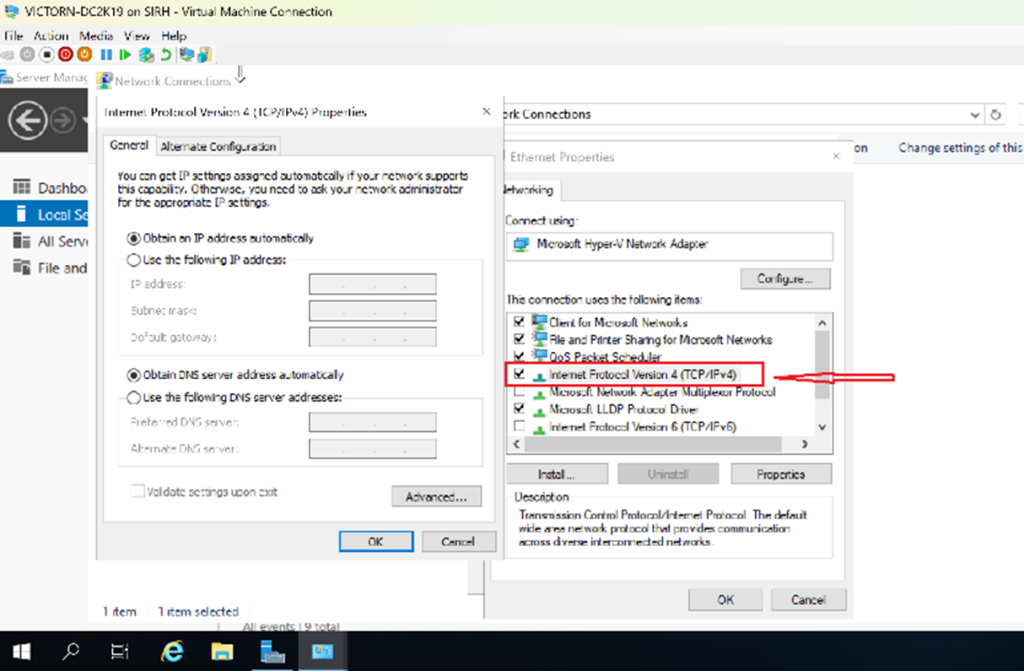Open the Action menu

click(51, 36)
